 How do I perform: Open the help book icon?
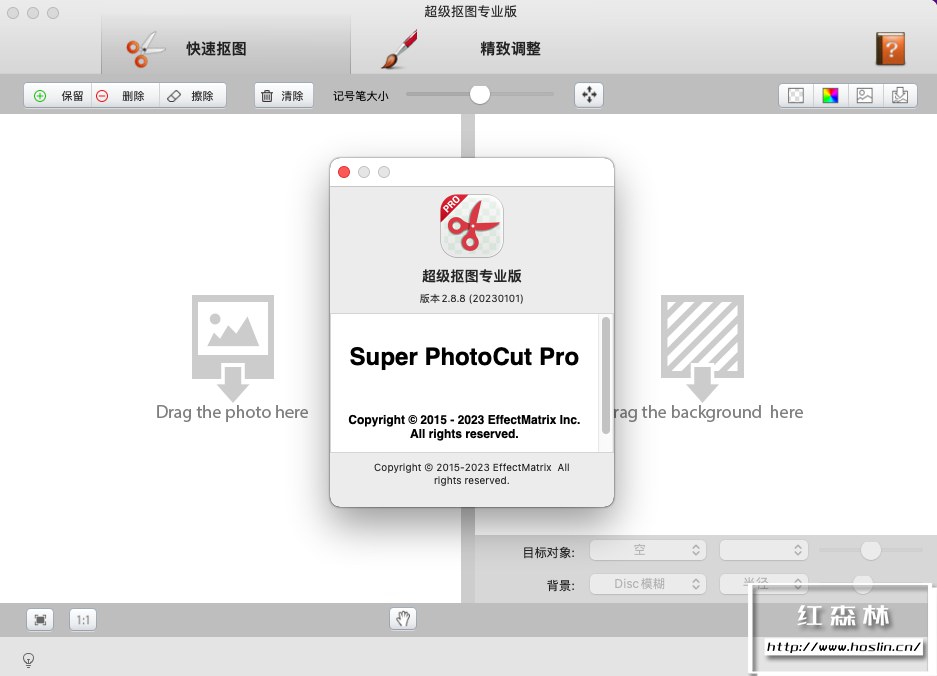pos(890,48)
